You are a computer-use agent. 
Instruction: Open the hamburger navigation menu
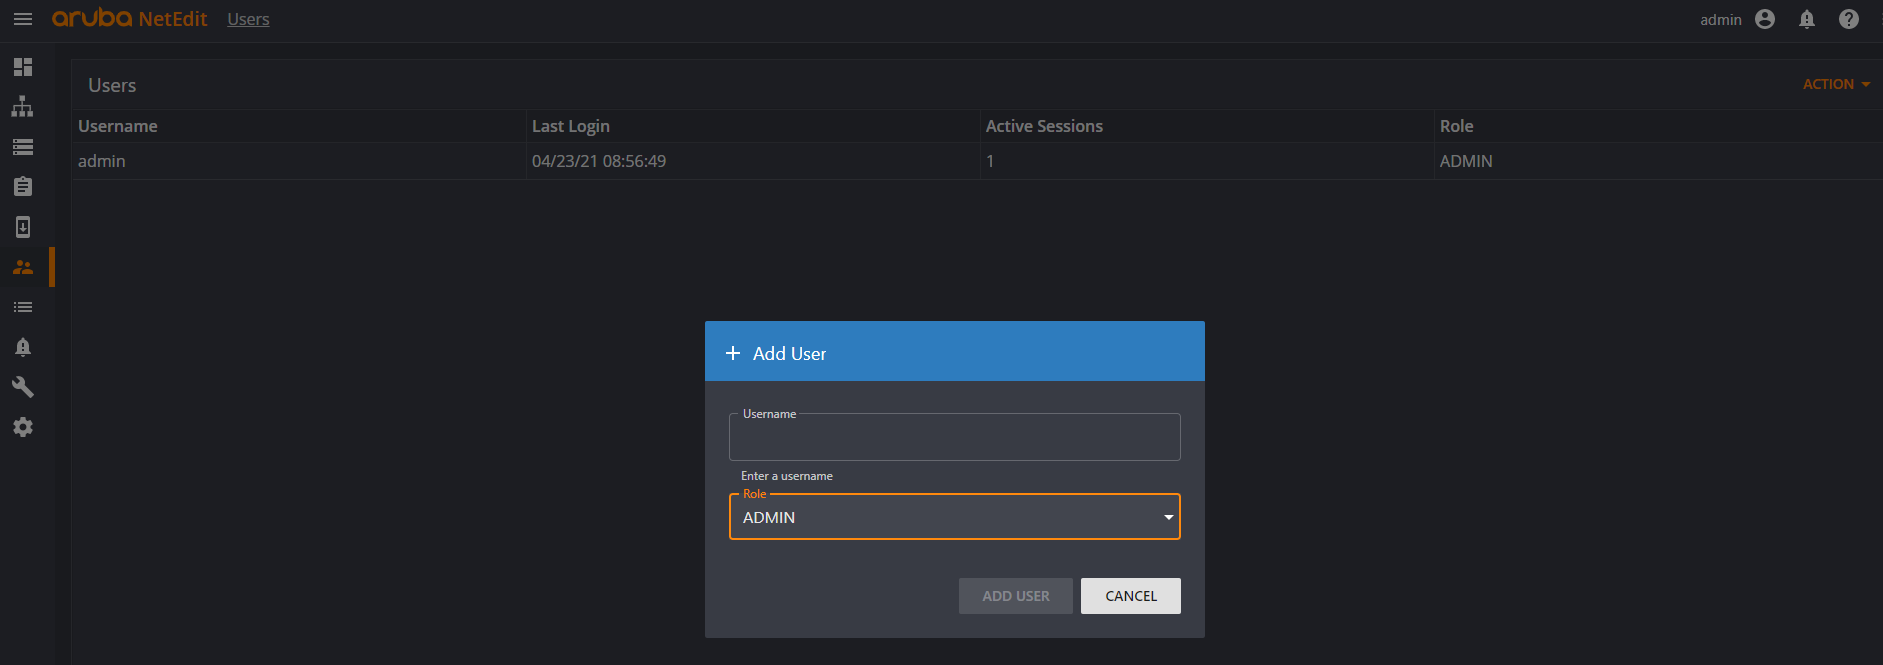pyautogui.click(x=23, y=19)
